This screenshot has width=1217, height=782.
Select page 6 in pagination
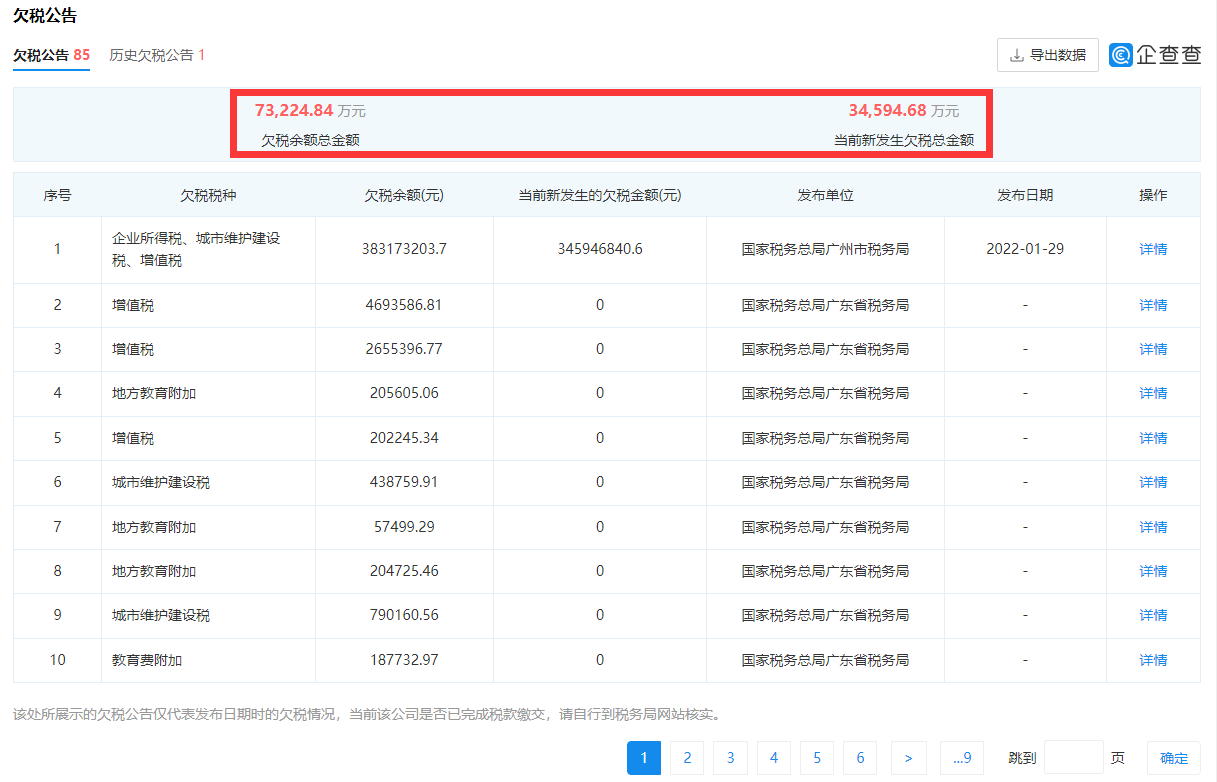860,758
